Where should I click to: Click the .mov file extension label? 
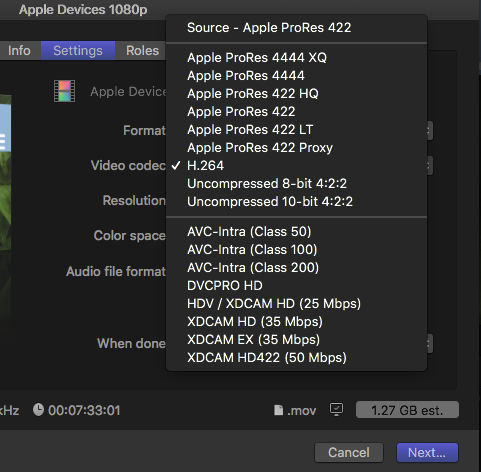[302, 411]
